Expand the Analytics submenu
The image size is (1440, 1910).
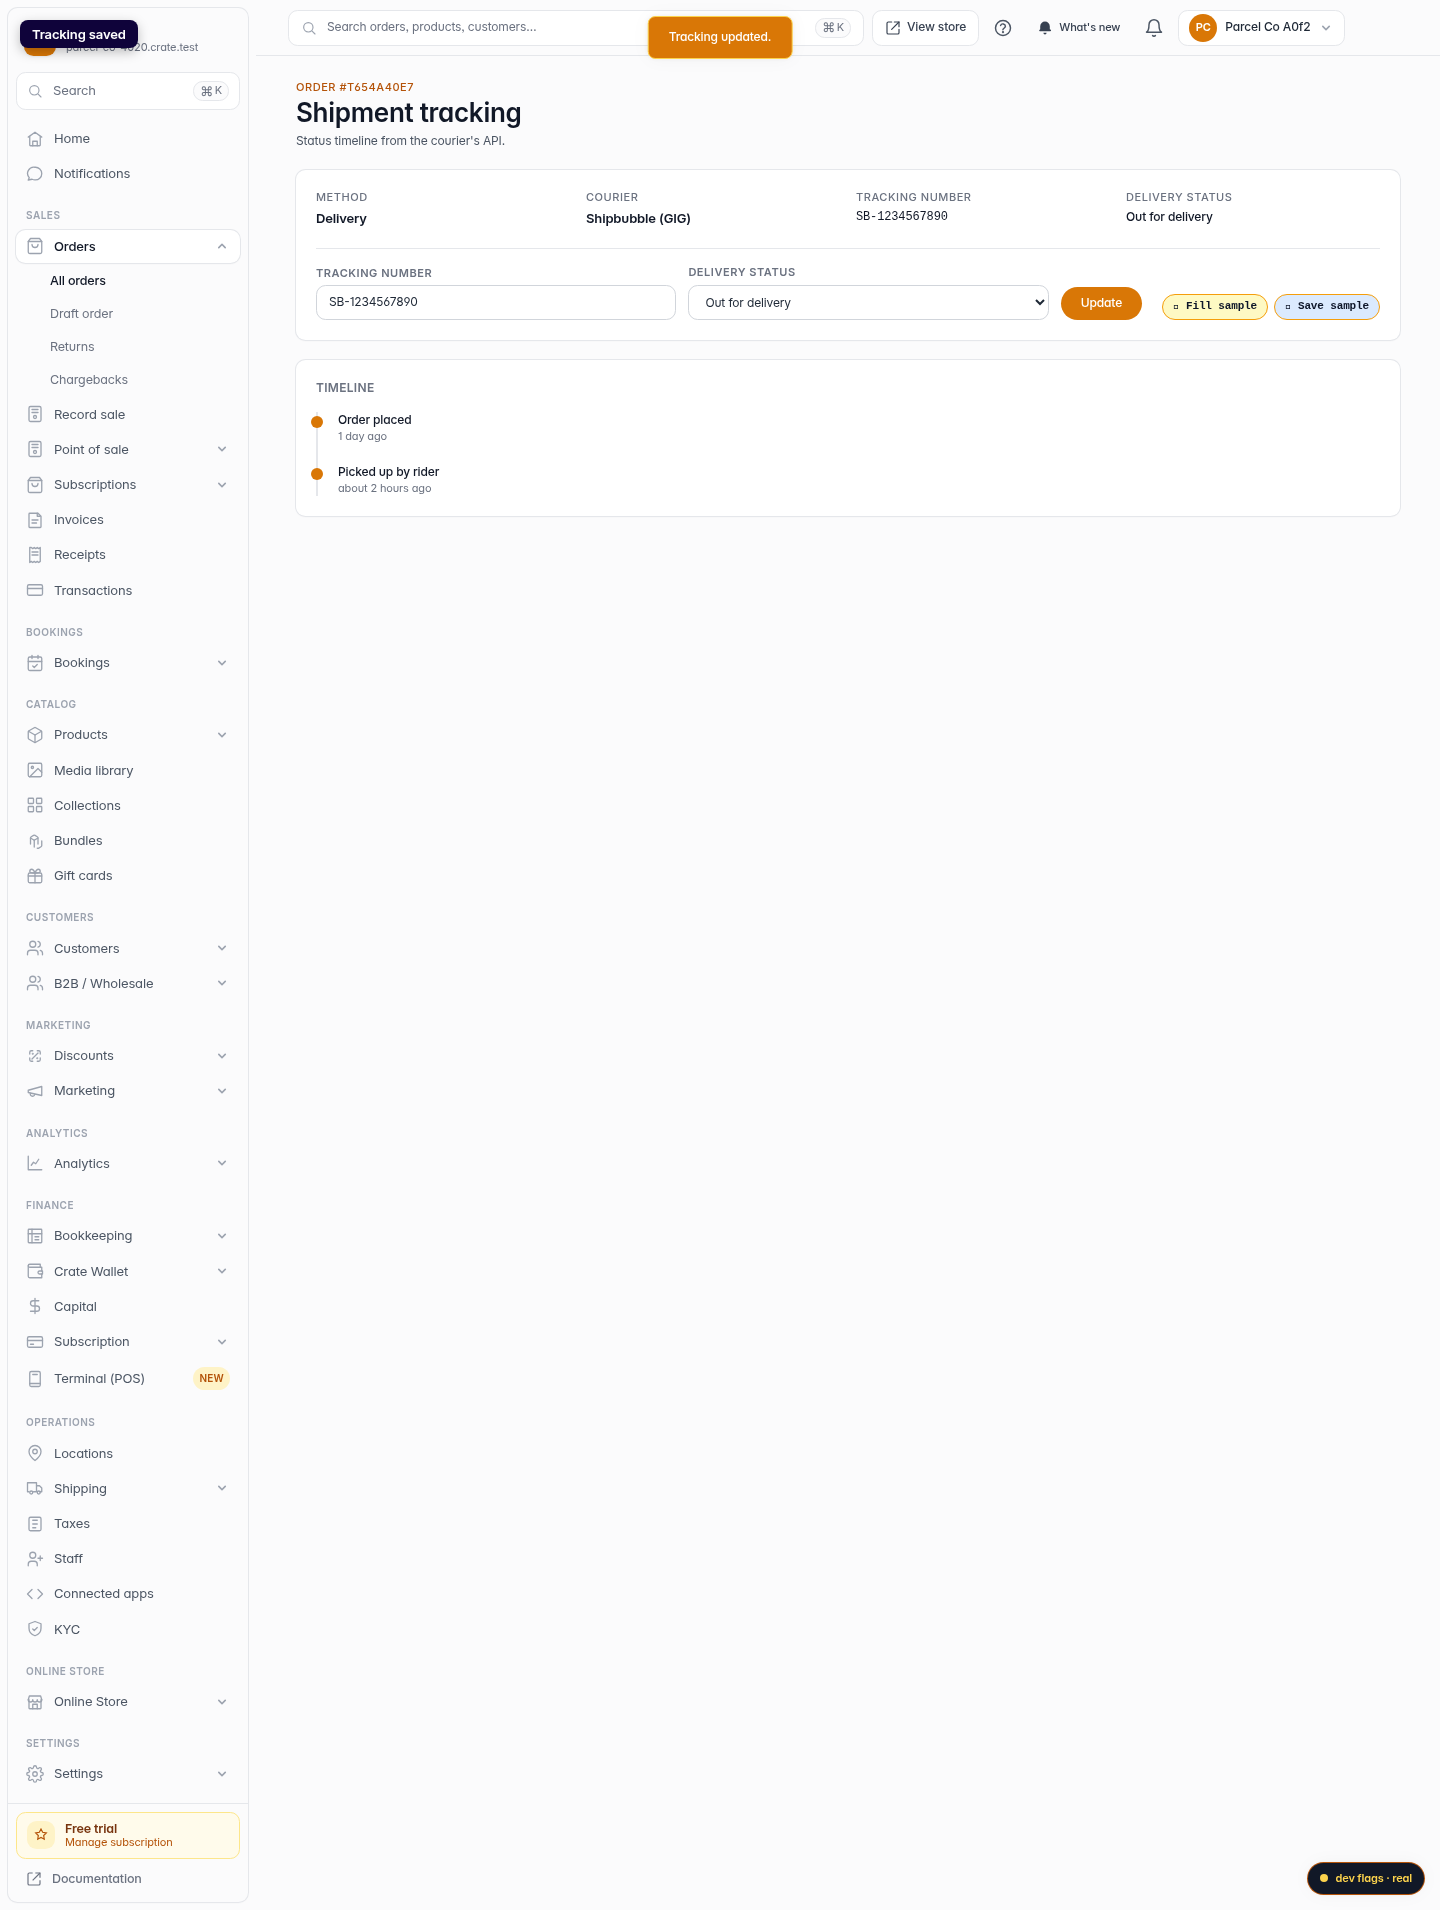pyautogui.click(x=222, y=1163)
